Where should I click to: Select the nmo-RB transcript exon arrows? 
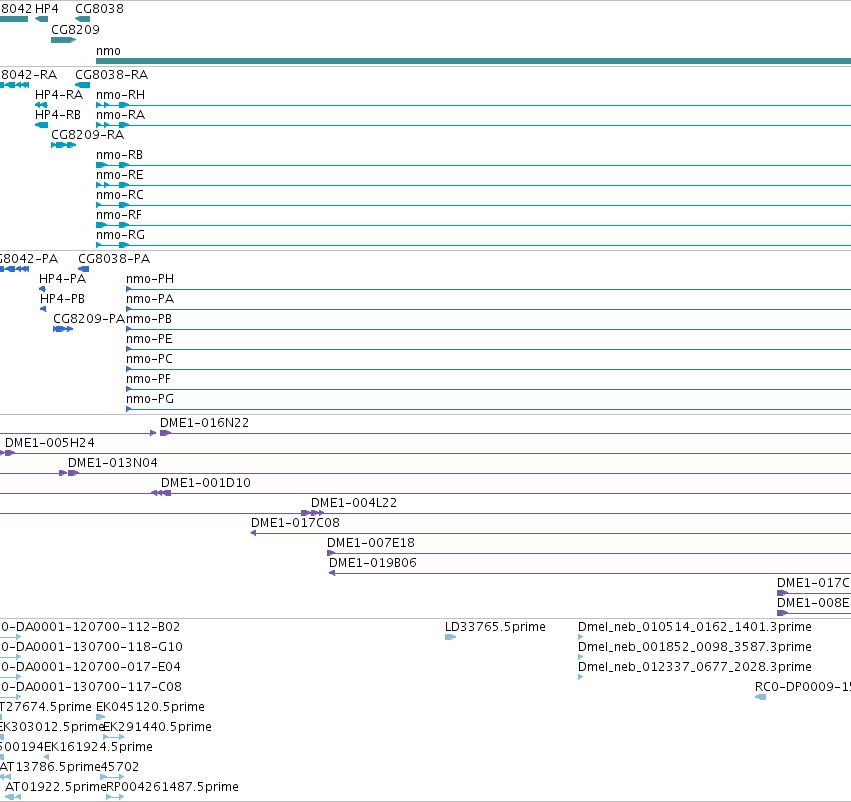click(112, 165)
